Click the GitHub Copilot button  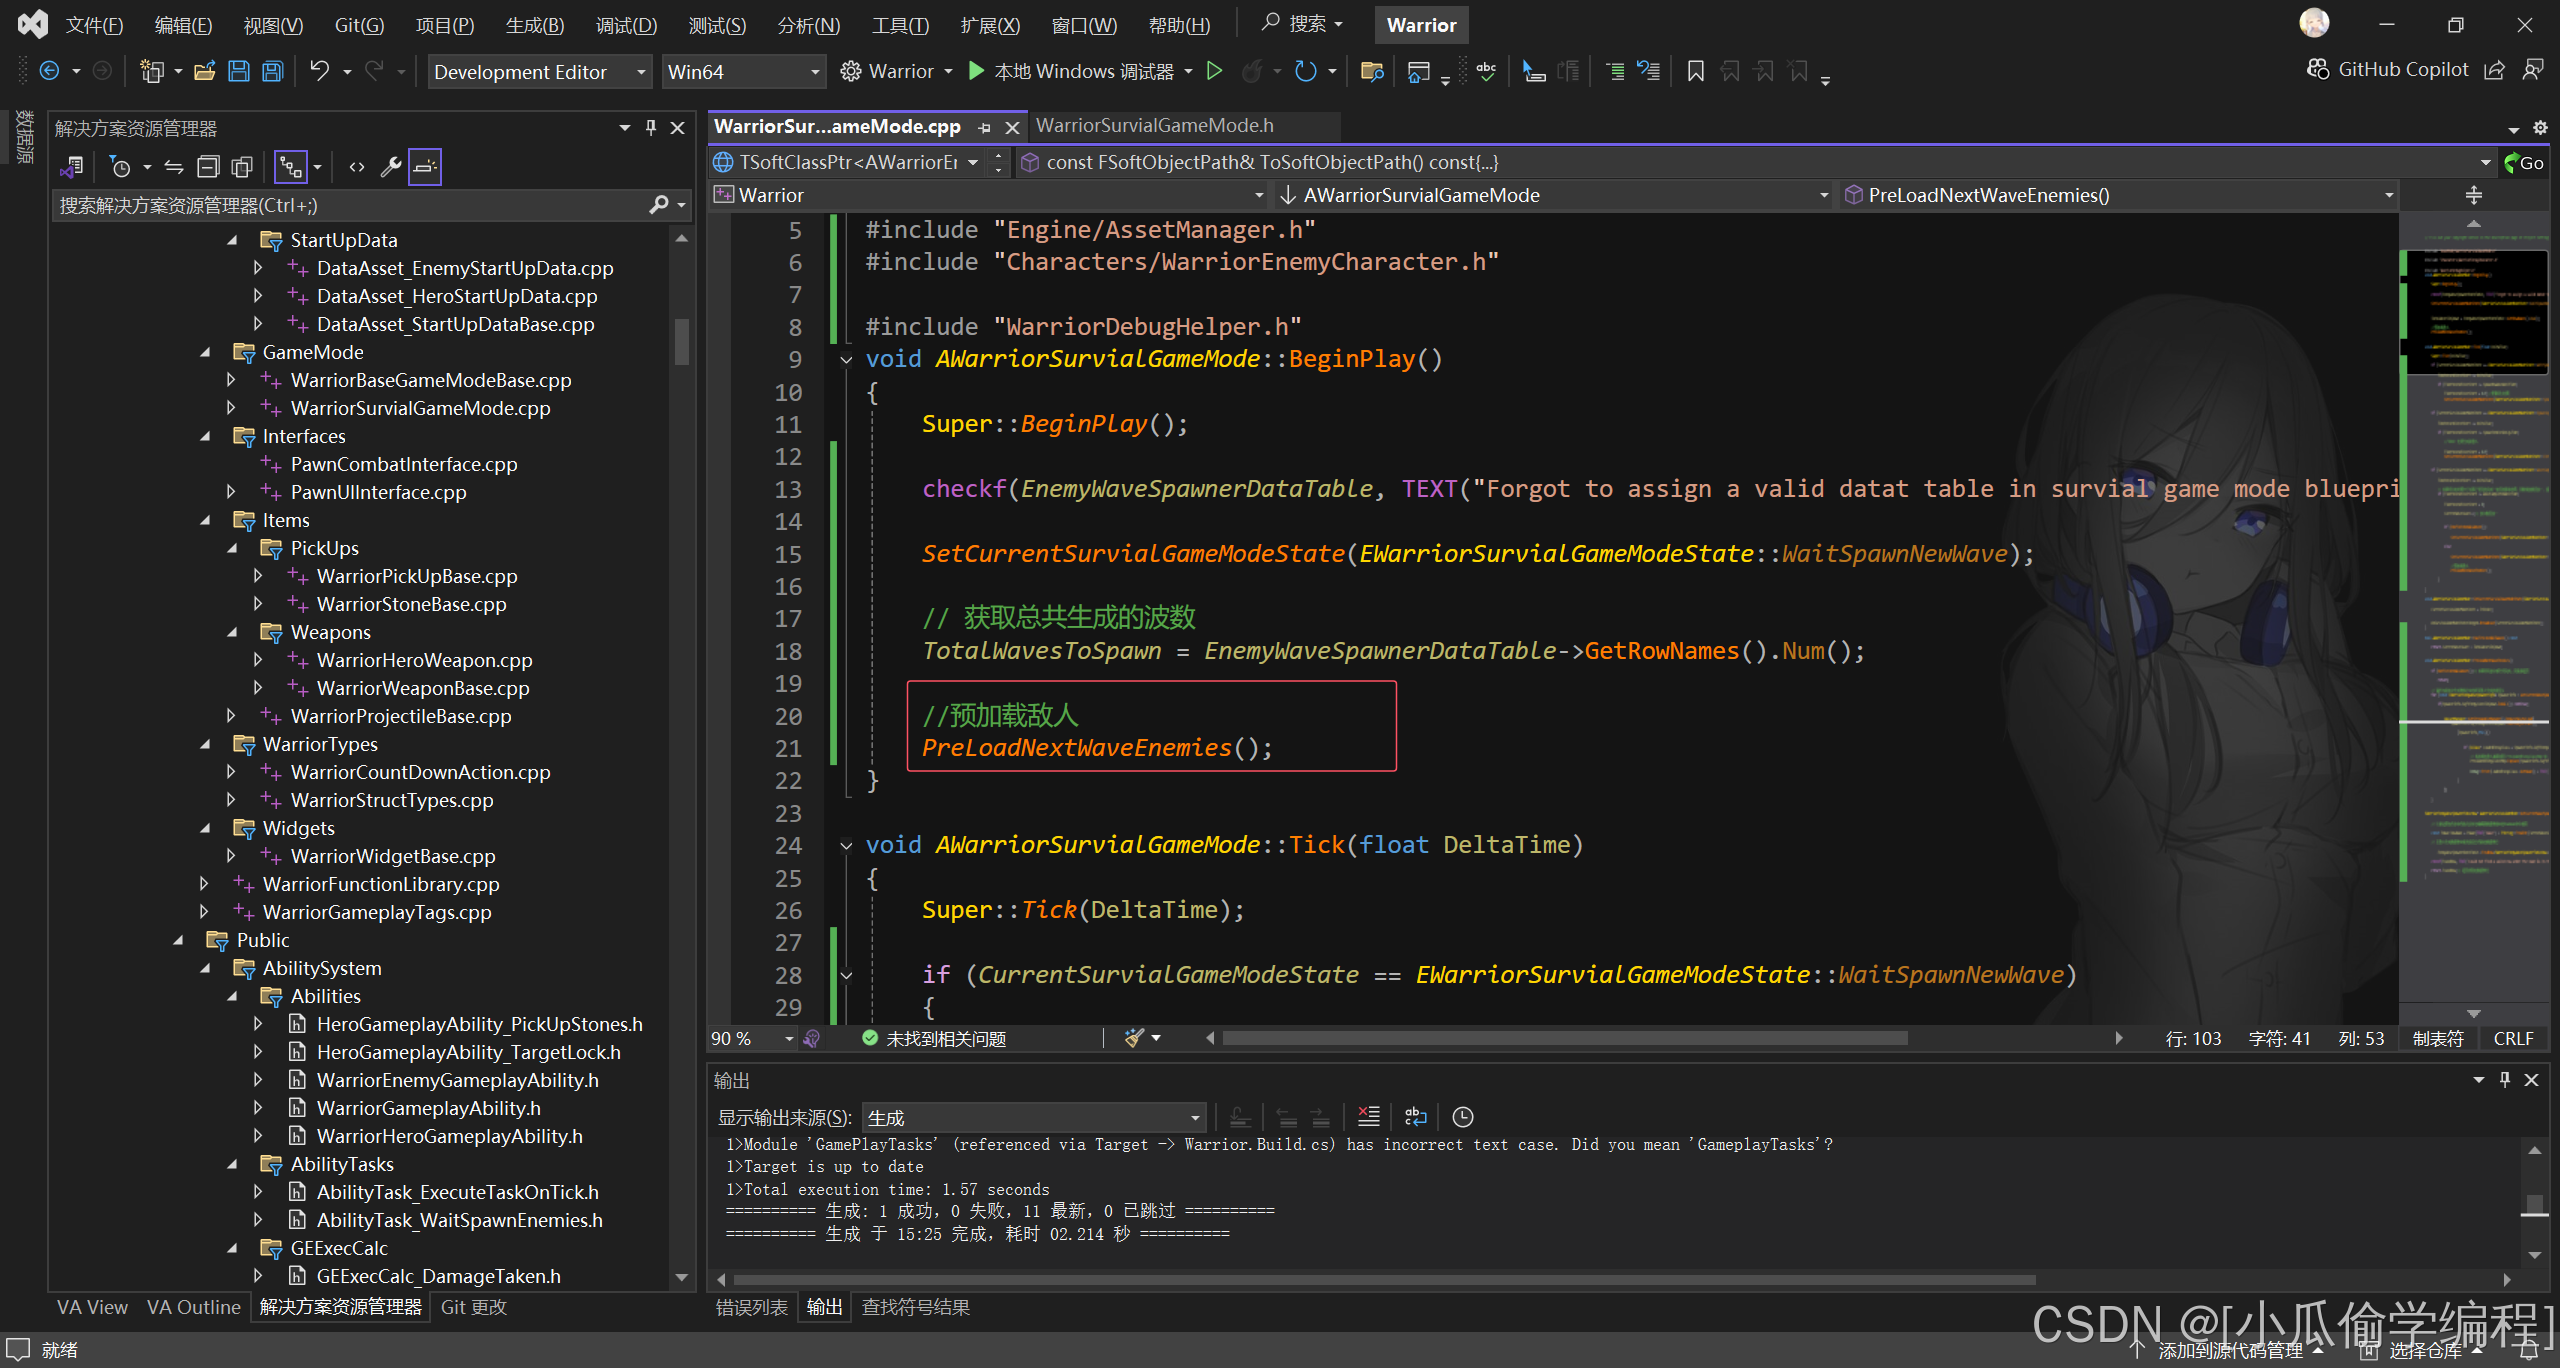(2388, 69)
